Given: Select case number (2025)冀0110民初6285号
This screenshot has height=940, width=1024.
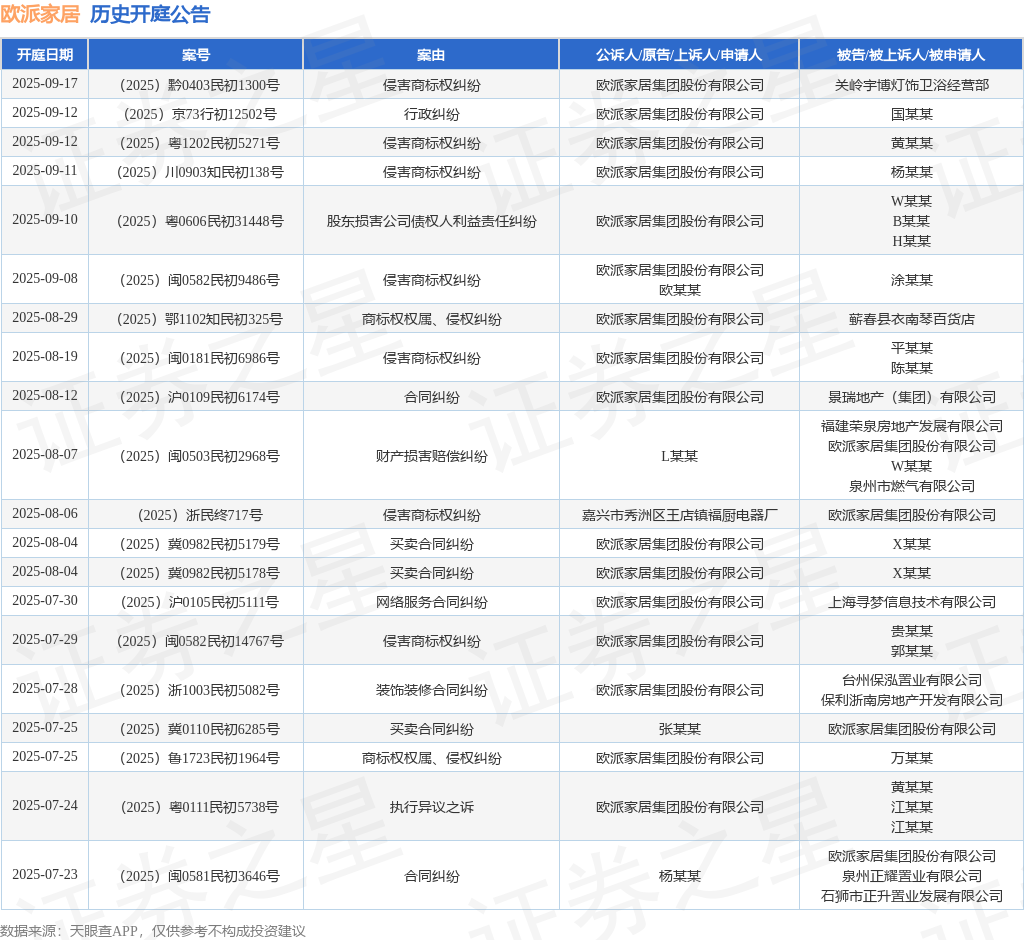Looking at the screenshot, I should [196, 729].
